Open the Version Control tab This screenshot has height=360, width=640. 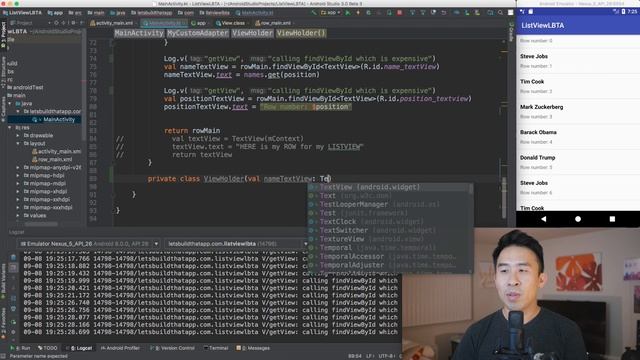172,348
